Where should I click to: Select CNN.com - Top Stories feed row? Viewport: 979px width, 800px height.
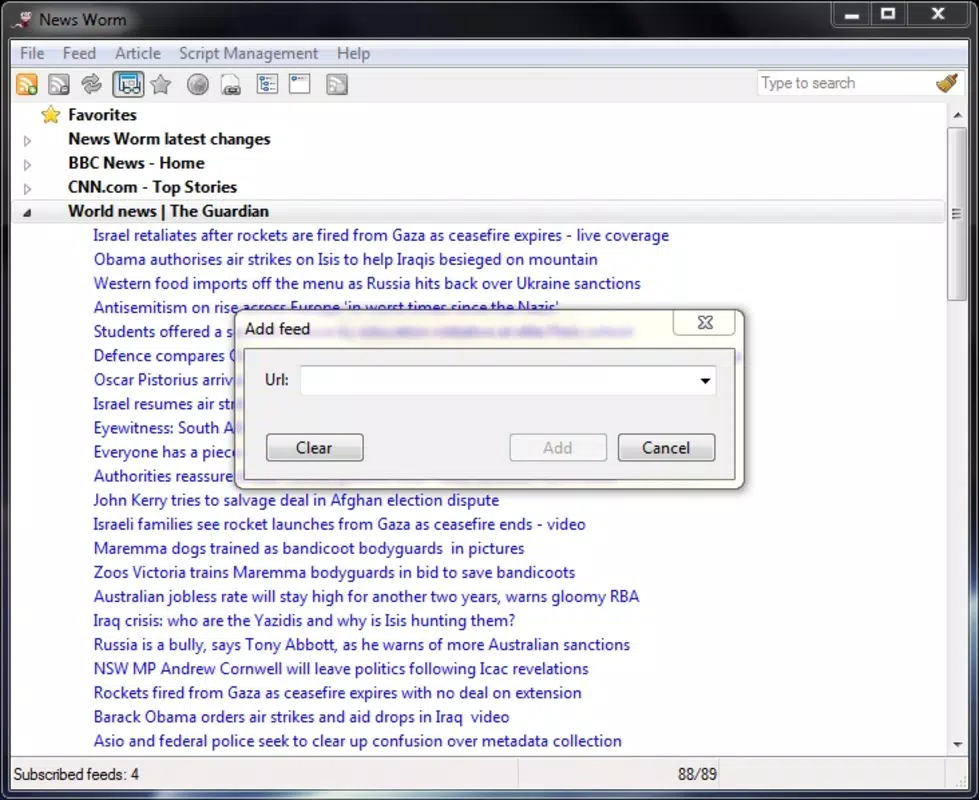tap(152, 187)
